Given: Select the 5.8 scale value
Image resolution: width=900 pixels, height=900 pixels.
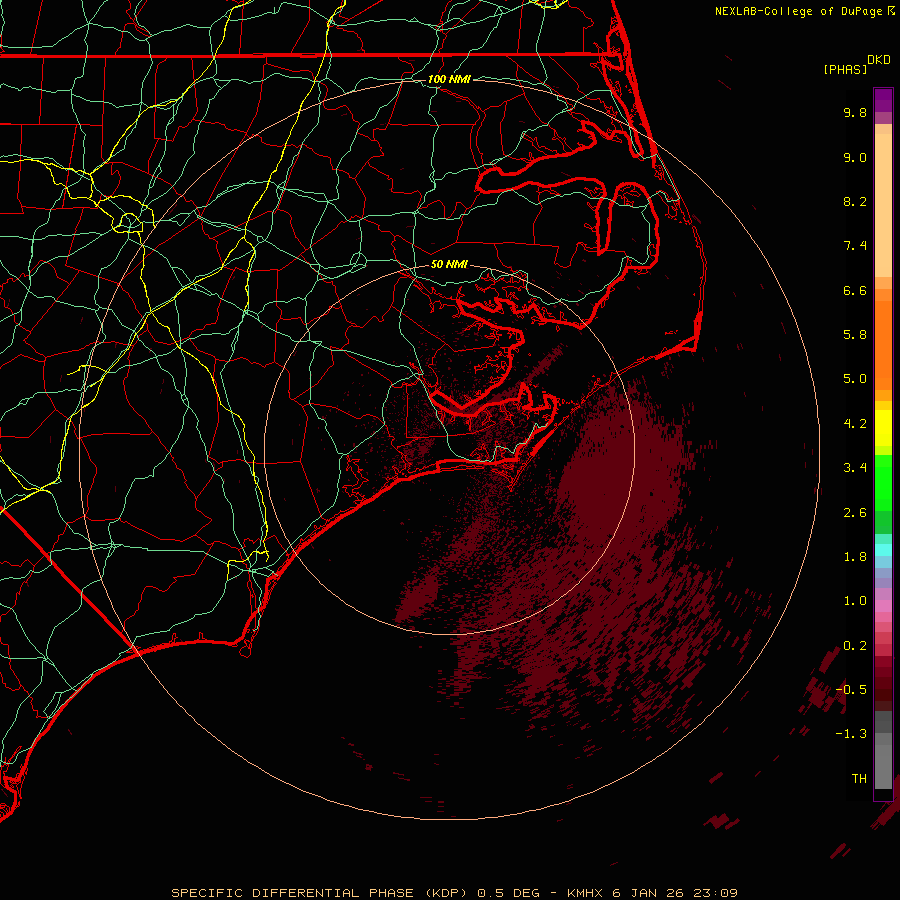Looking at the screenshot, I should click(x=855, y=335).
